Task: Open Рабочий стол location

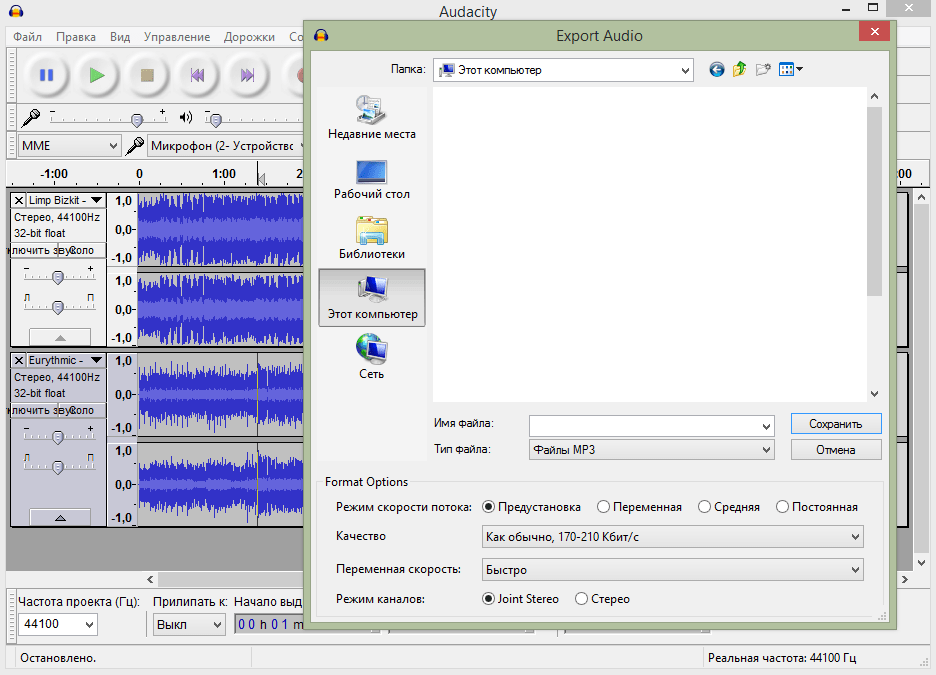Action: point(372,179)
